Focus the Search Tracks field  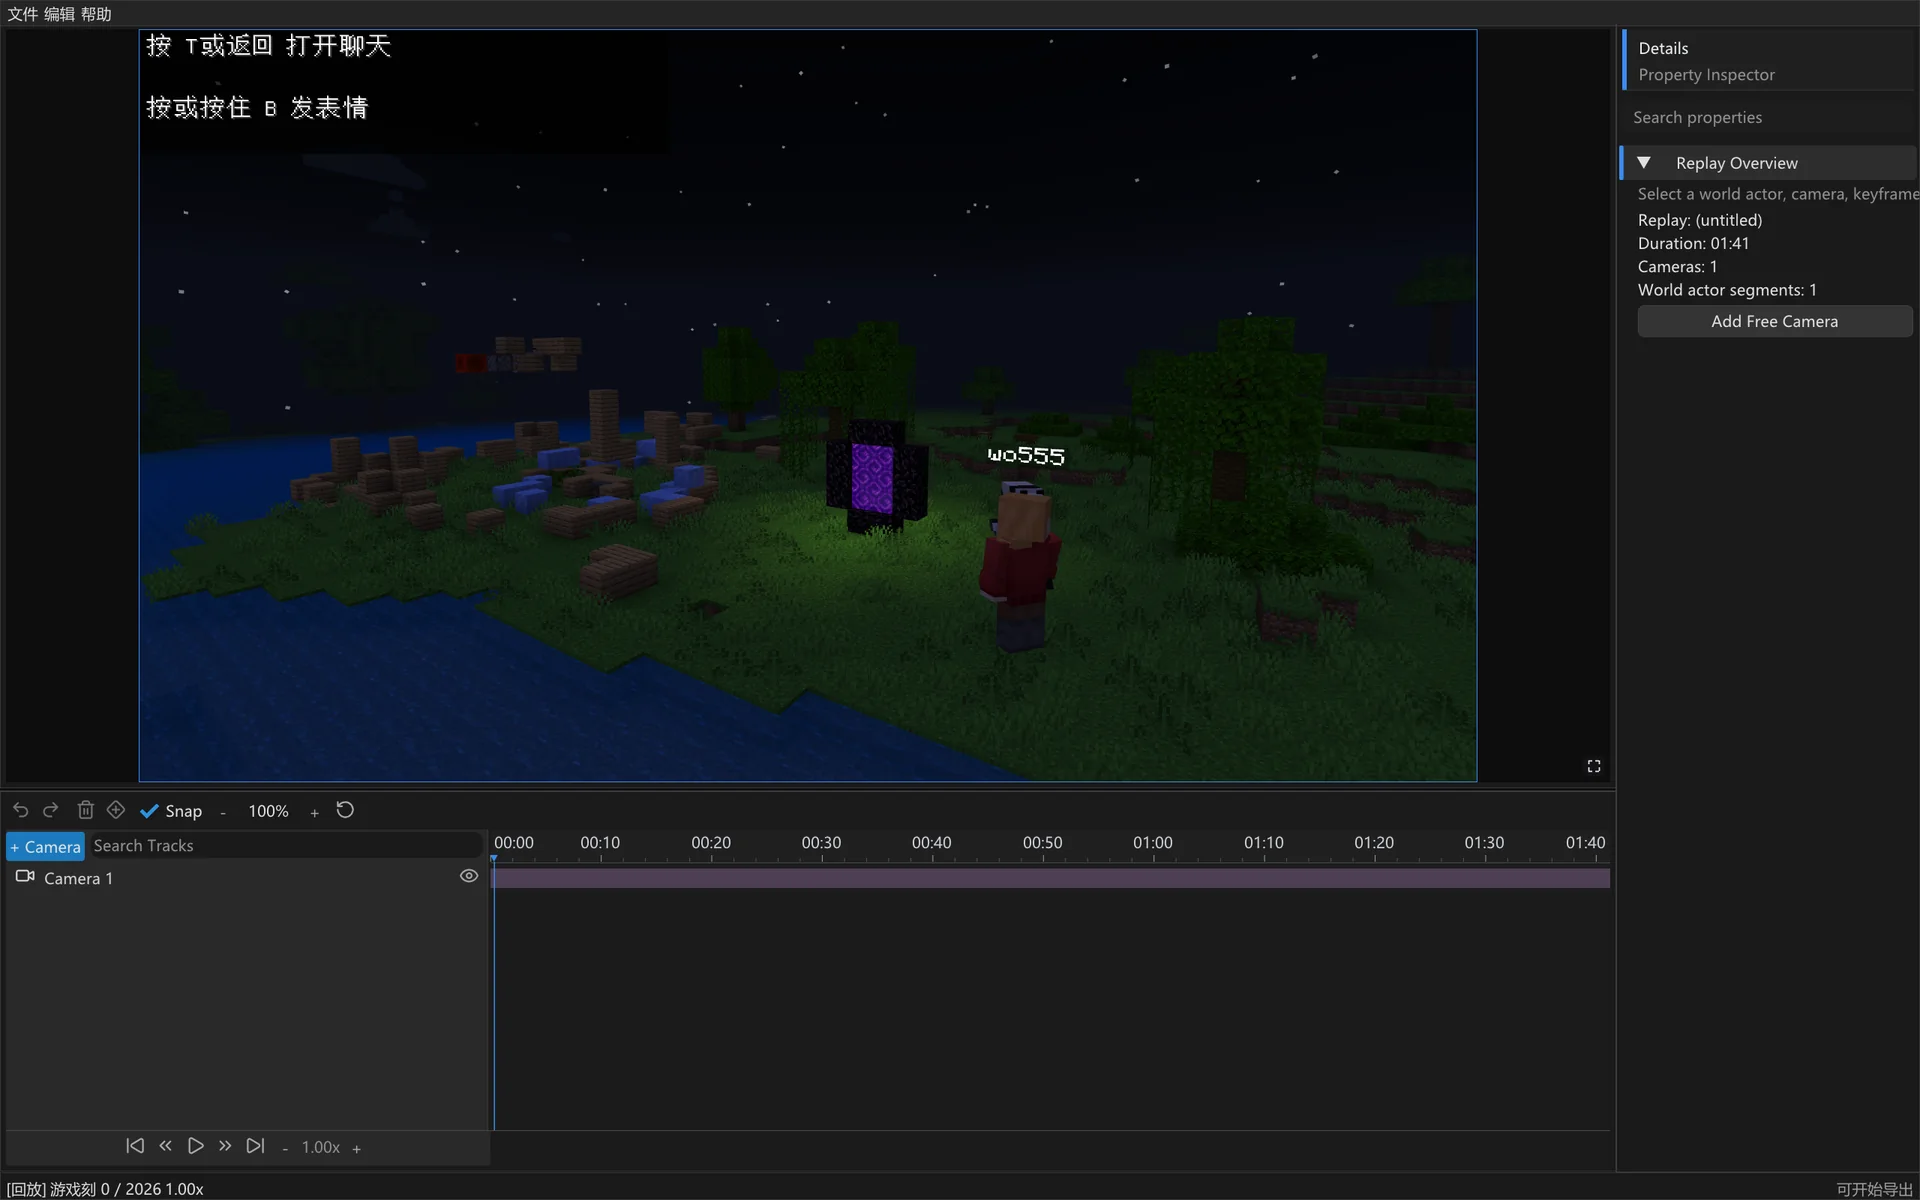pyautogui.click(x=286, y=846)
